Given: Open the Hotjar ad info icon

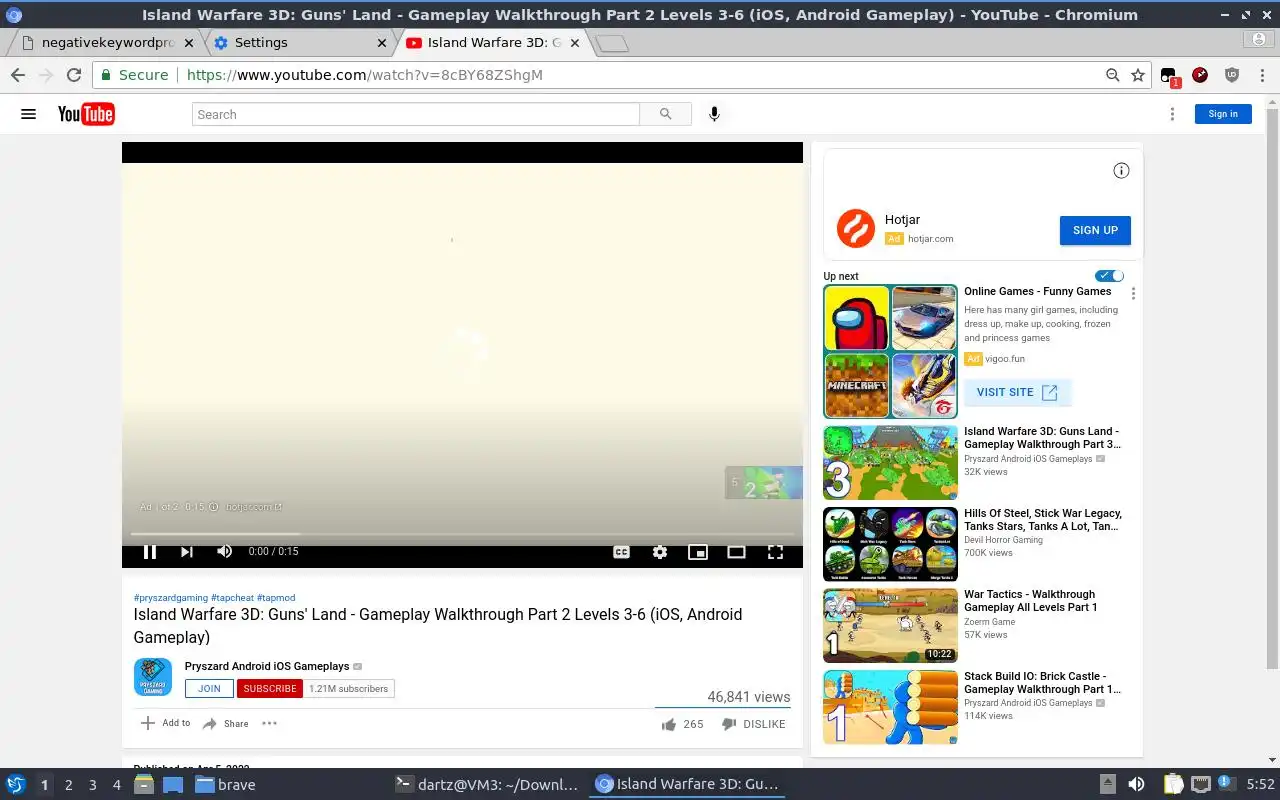Looking at the screenshot, I should click(x=1121, y=171).
